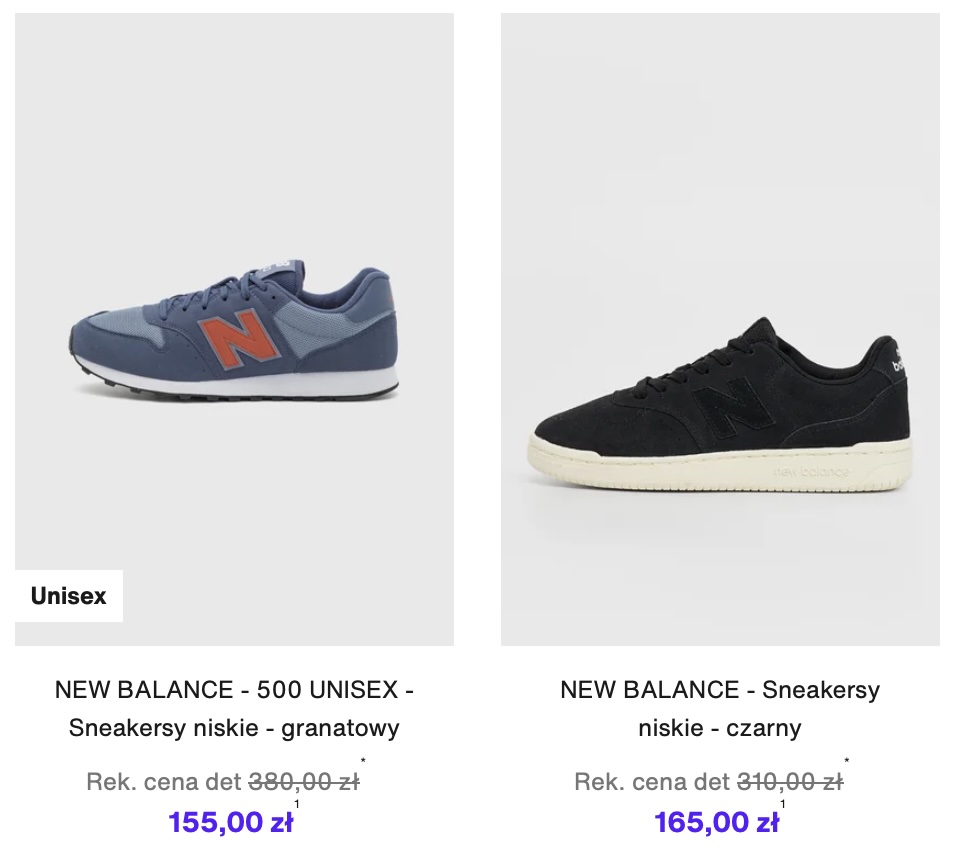
Task: Click the 155,00 zł sale price
Action: 231,822
